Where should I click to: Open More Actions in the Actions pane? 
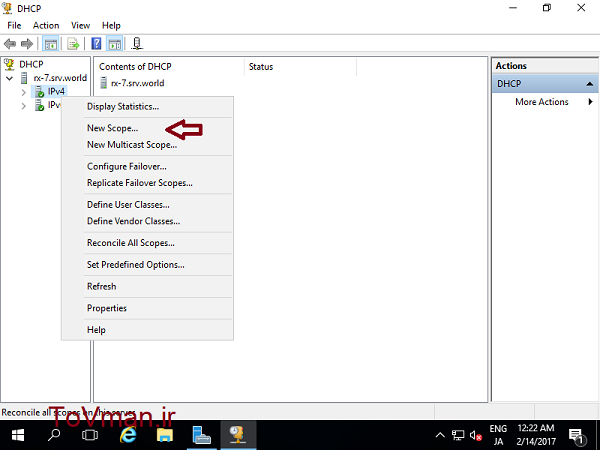pos(541,102)
